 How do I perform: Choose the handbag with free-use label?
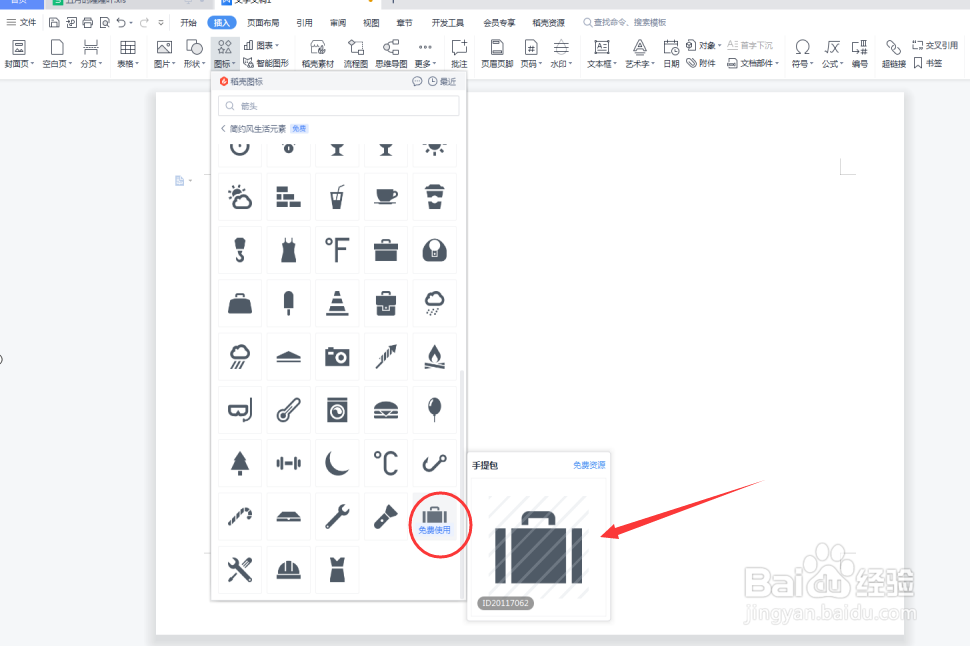click(434, 517)
